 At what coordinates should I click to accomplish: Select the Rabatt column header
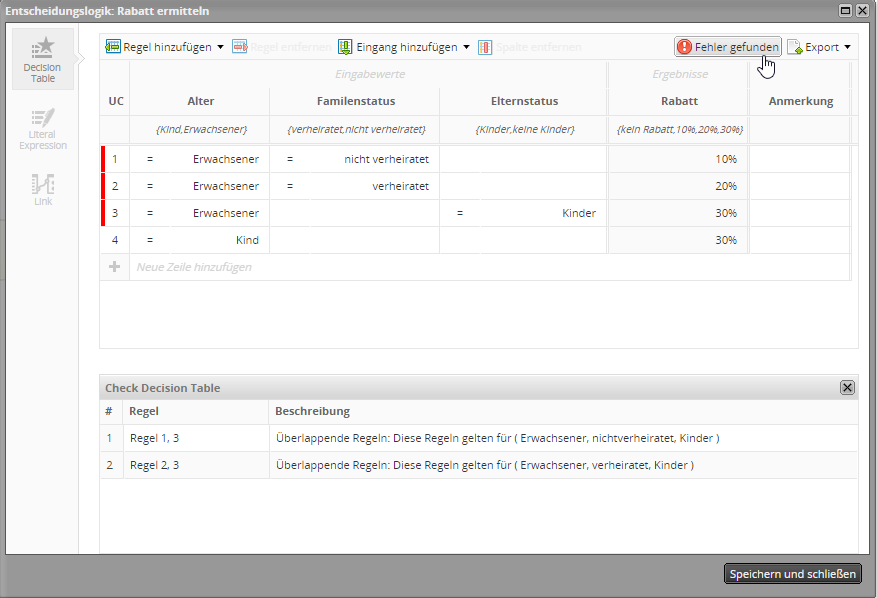679,101
